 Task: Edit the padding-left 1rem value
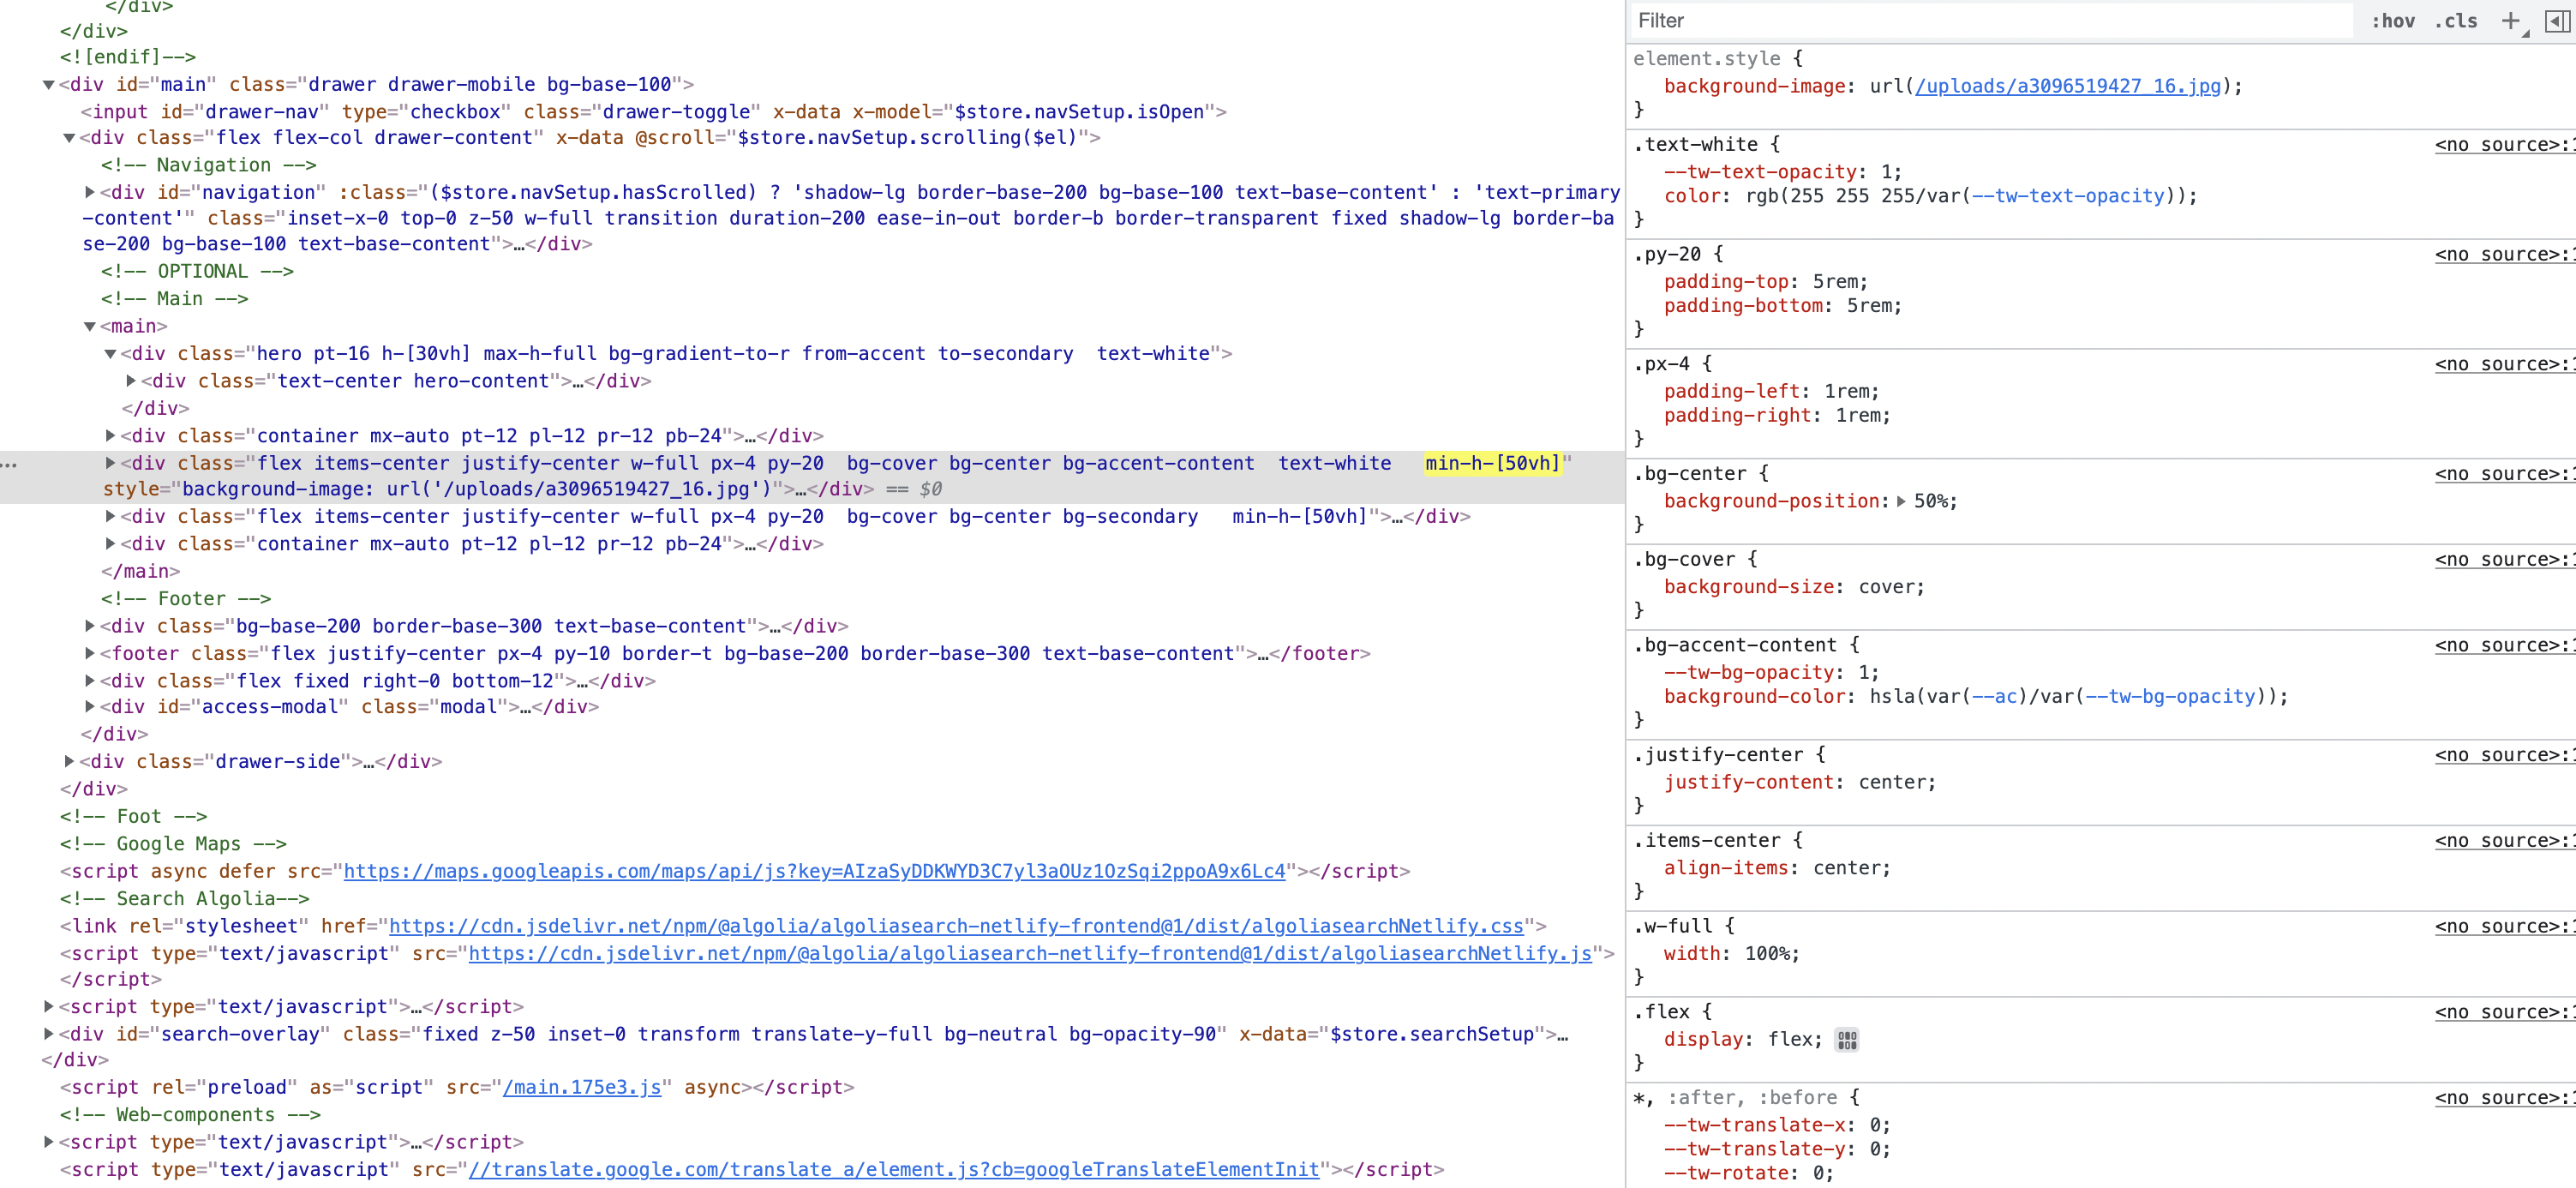pyautogui.click(x=1846, y=392)
